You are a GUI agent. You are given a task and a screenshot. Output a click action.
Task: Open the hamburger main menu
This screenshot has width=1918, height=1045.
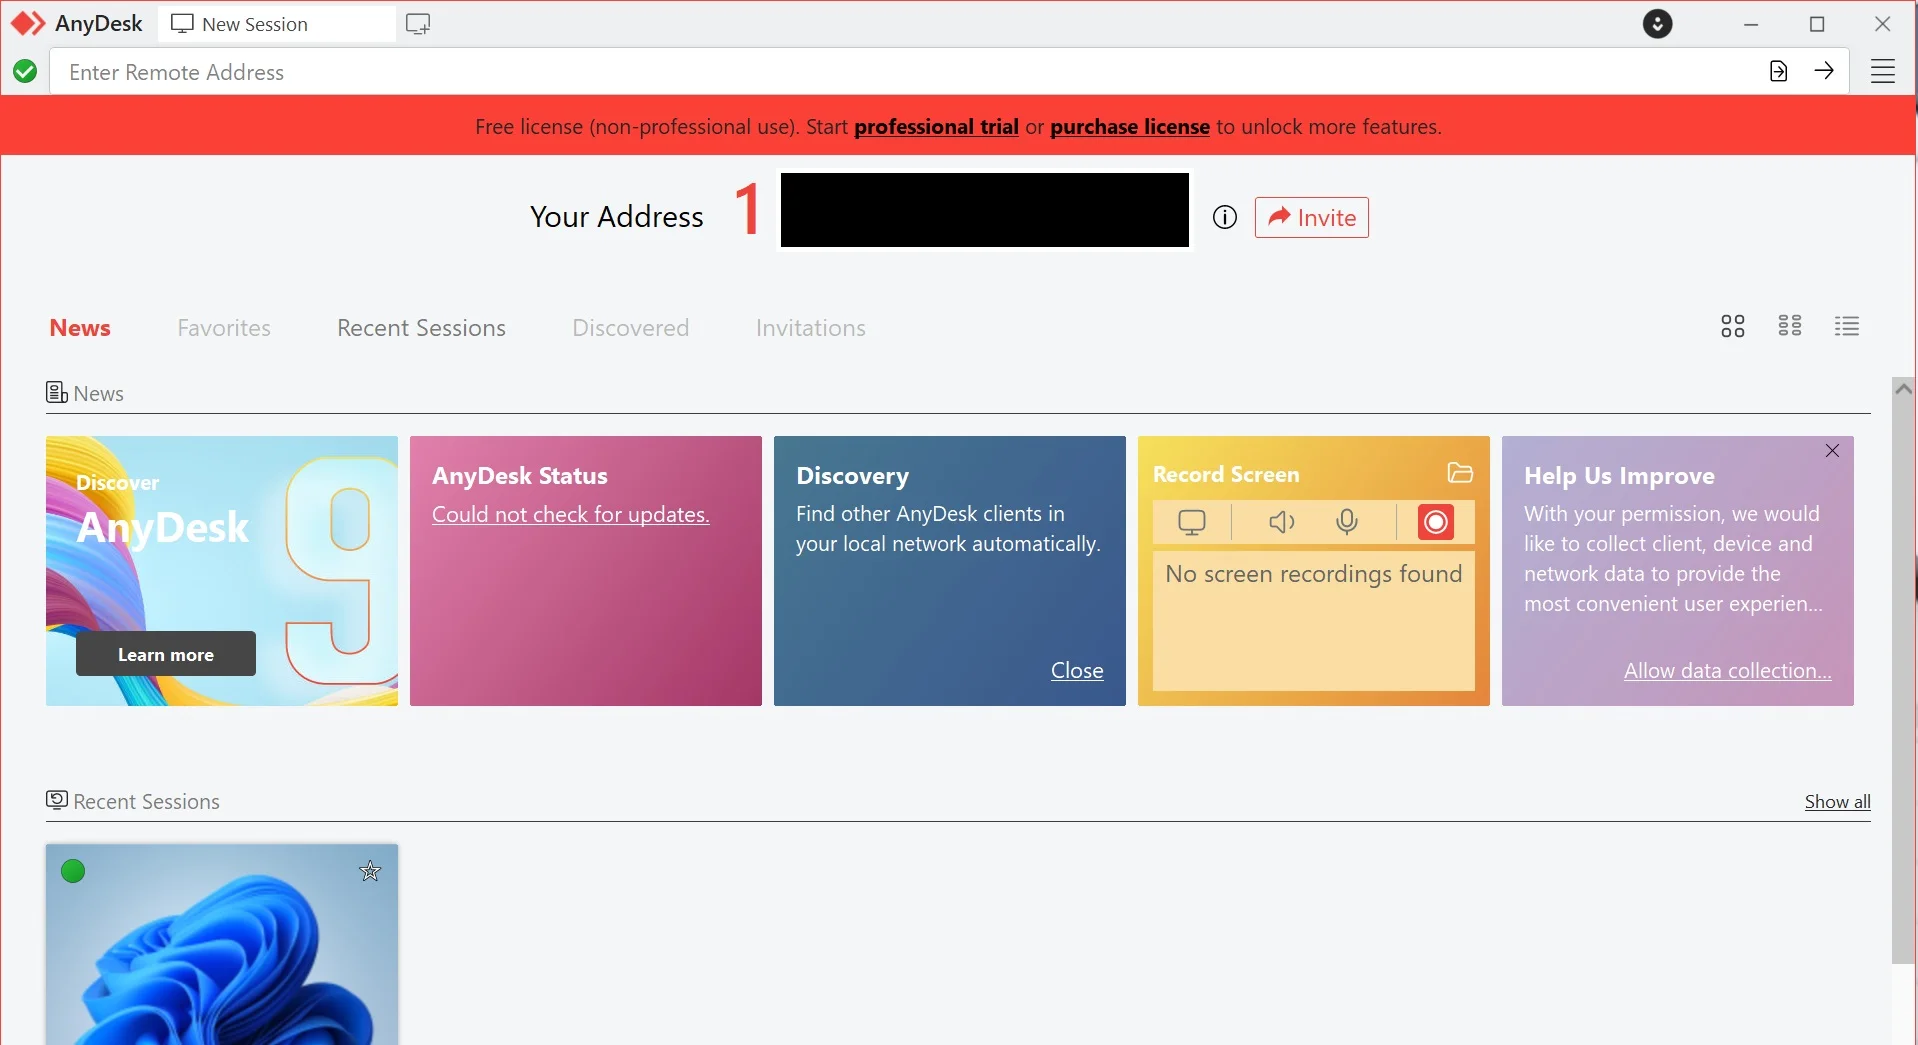[1883, 71]
